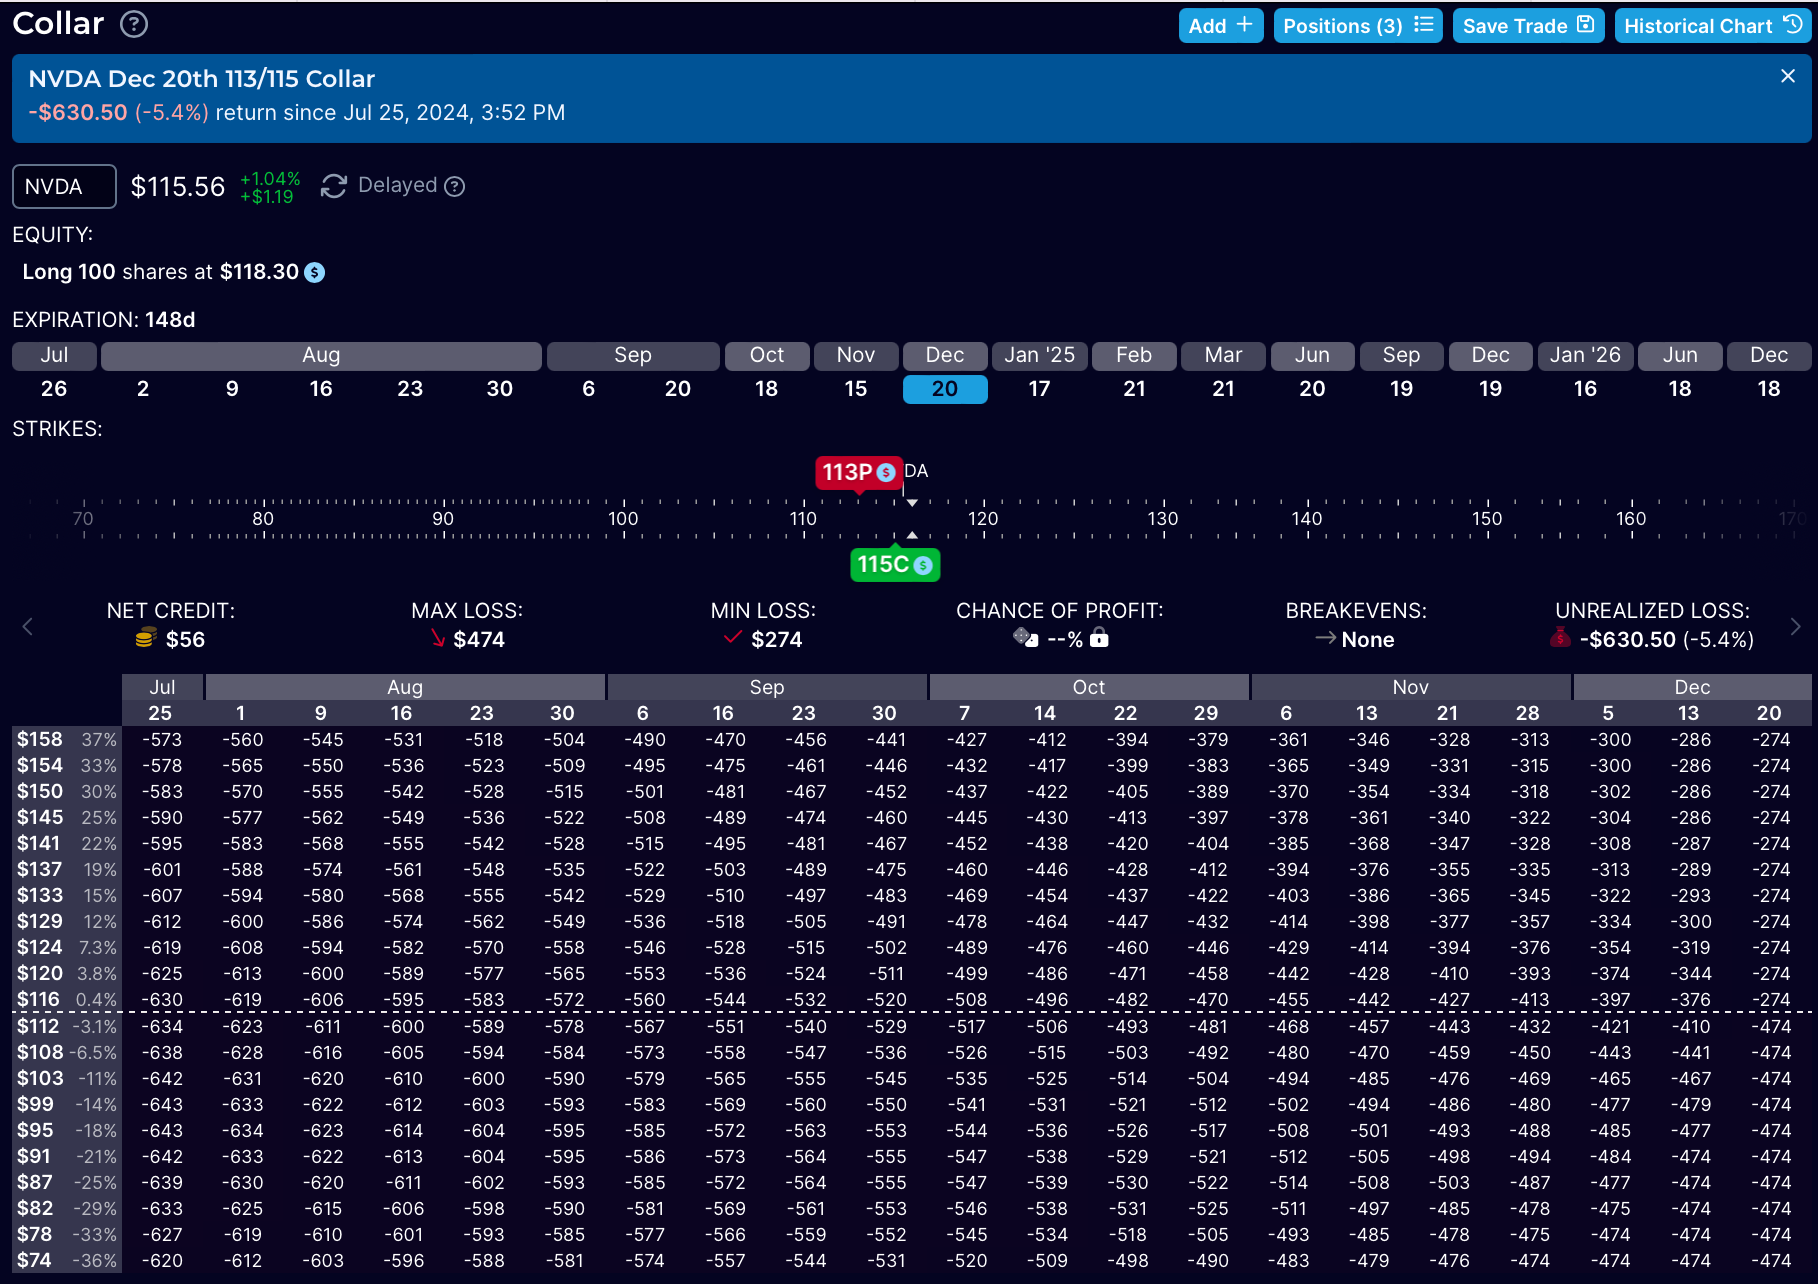Click the lock icon next to --%
Viewport: 1818px width, 1284px height.
click(x=1099, y=637)
